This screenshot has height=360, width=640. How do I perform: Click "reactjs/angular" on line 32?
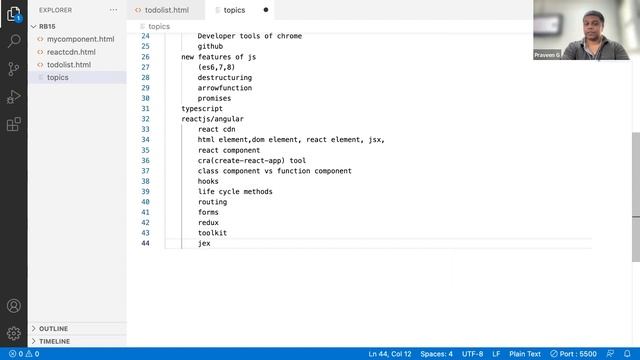pyautogui.click(x=212, y=119)
